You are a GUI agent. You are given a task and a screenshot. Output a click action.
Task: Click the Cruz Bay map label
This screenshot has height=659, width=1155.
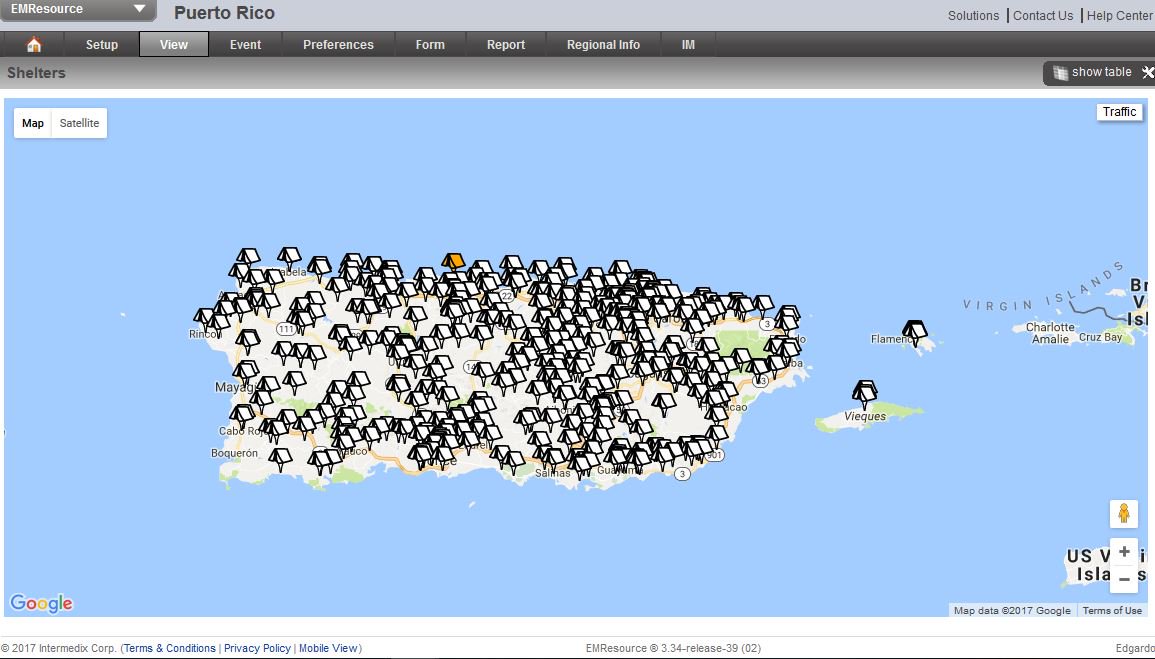(x=1100, y=337)
